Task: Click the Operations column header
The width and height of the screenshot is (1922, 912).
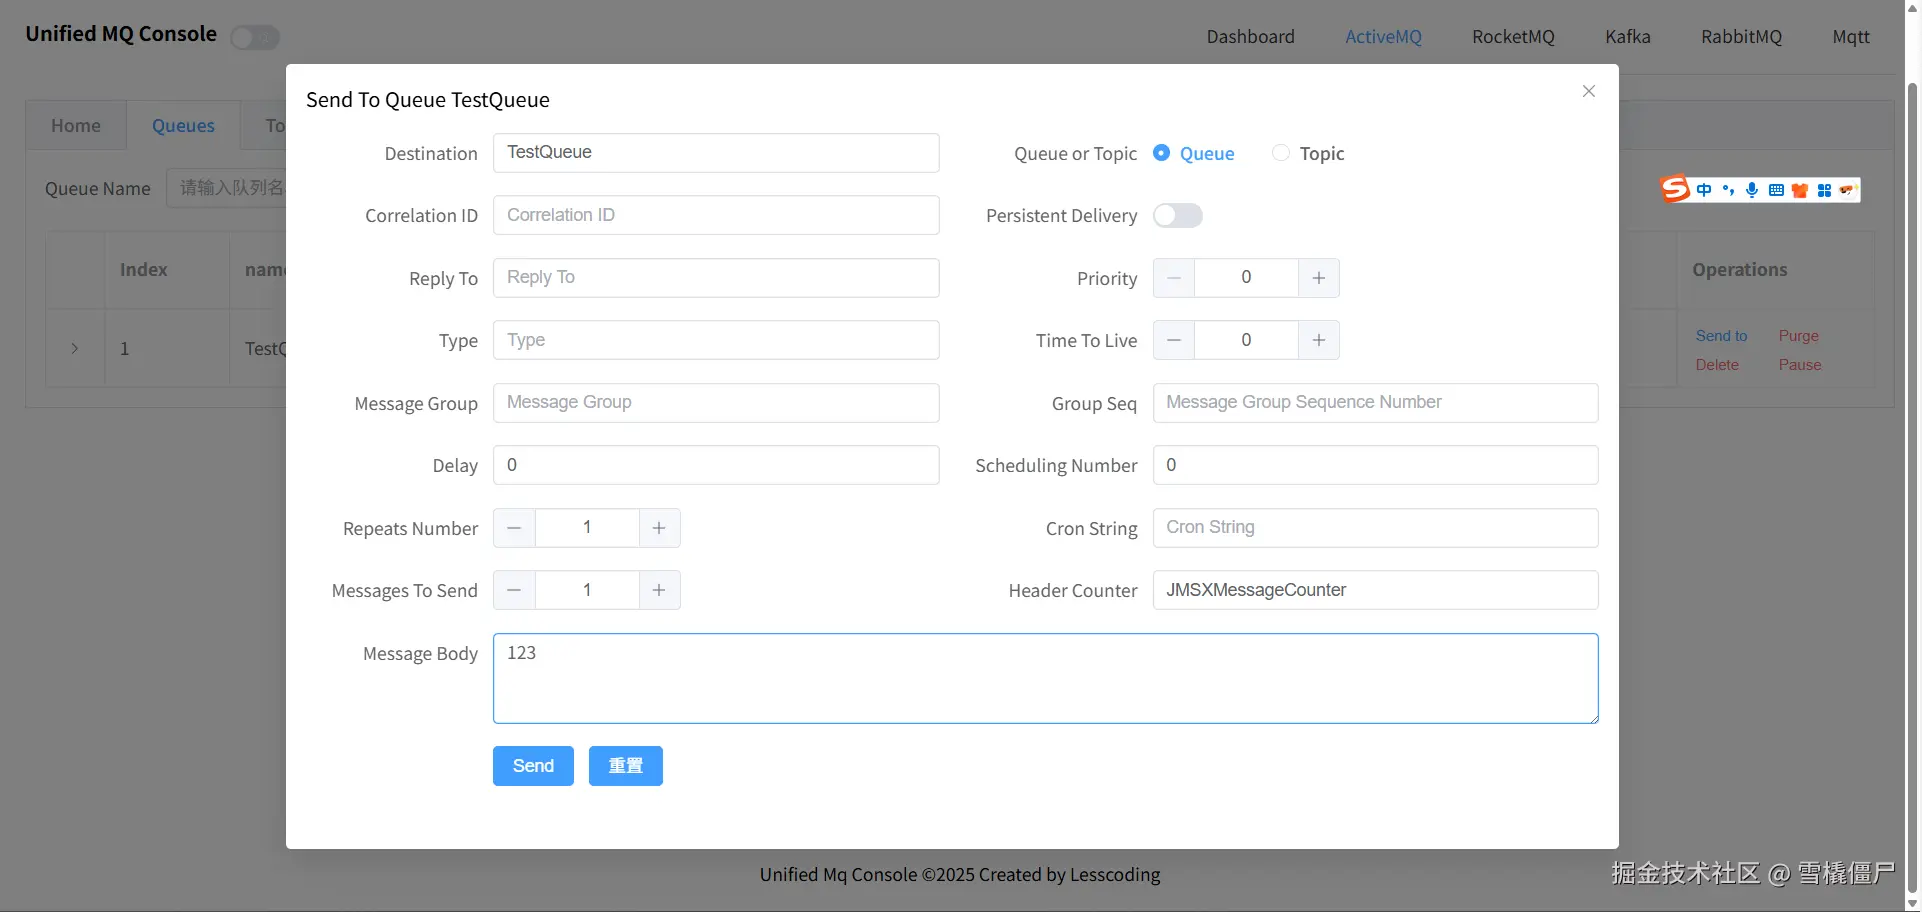Action: tap(1739, 270)
